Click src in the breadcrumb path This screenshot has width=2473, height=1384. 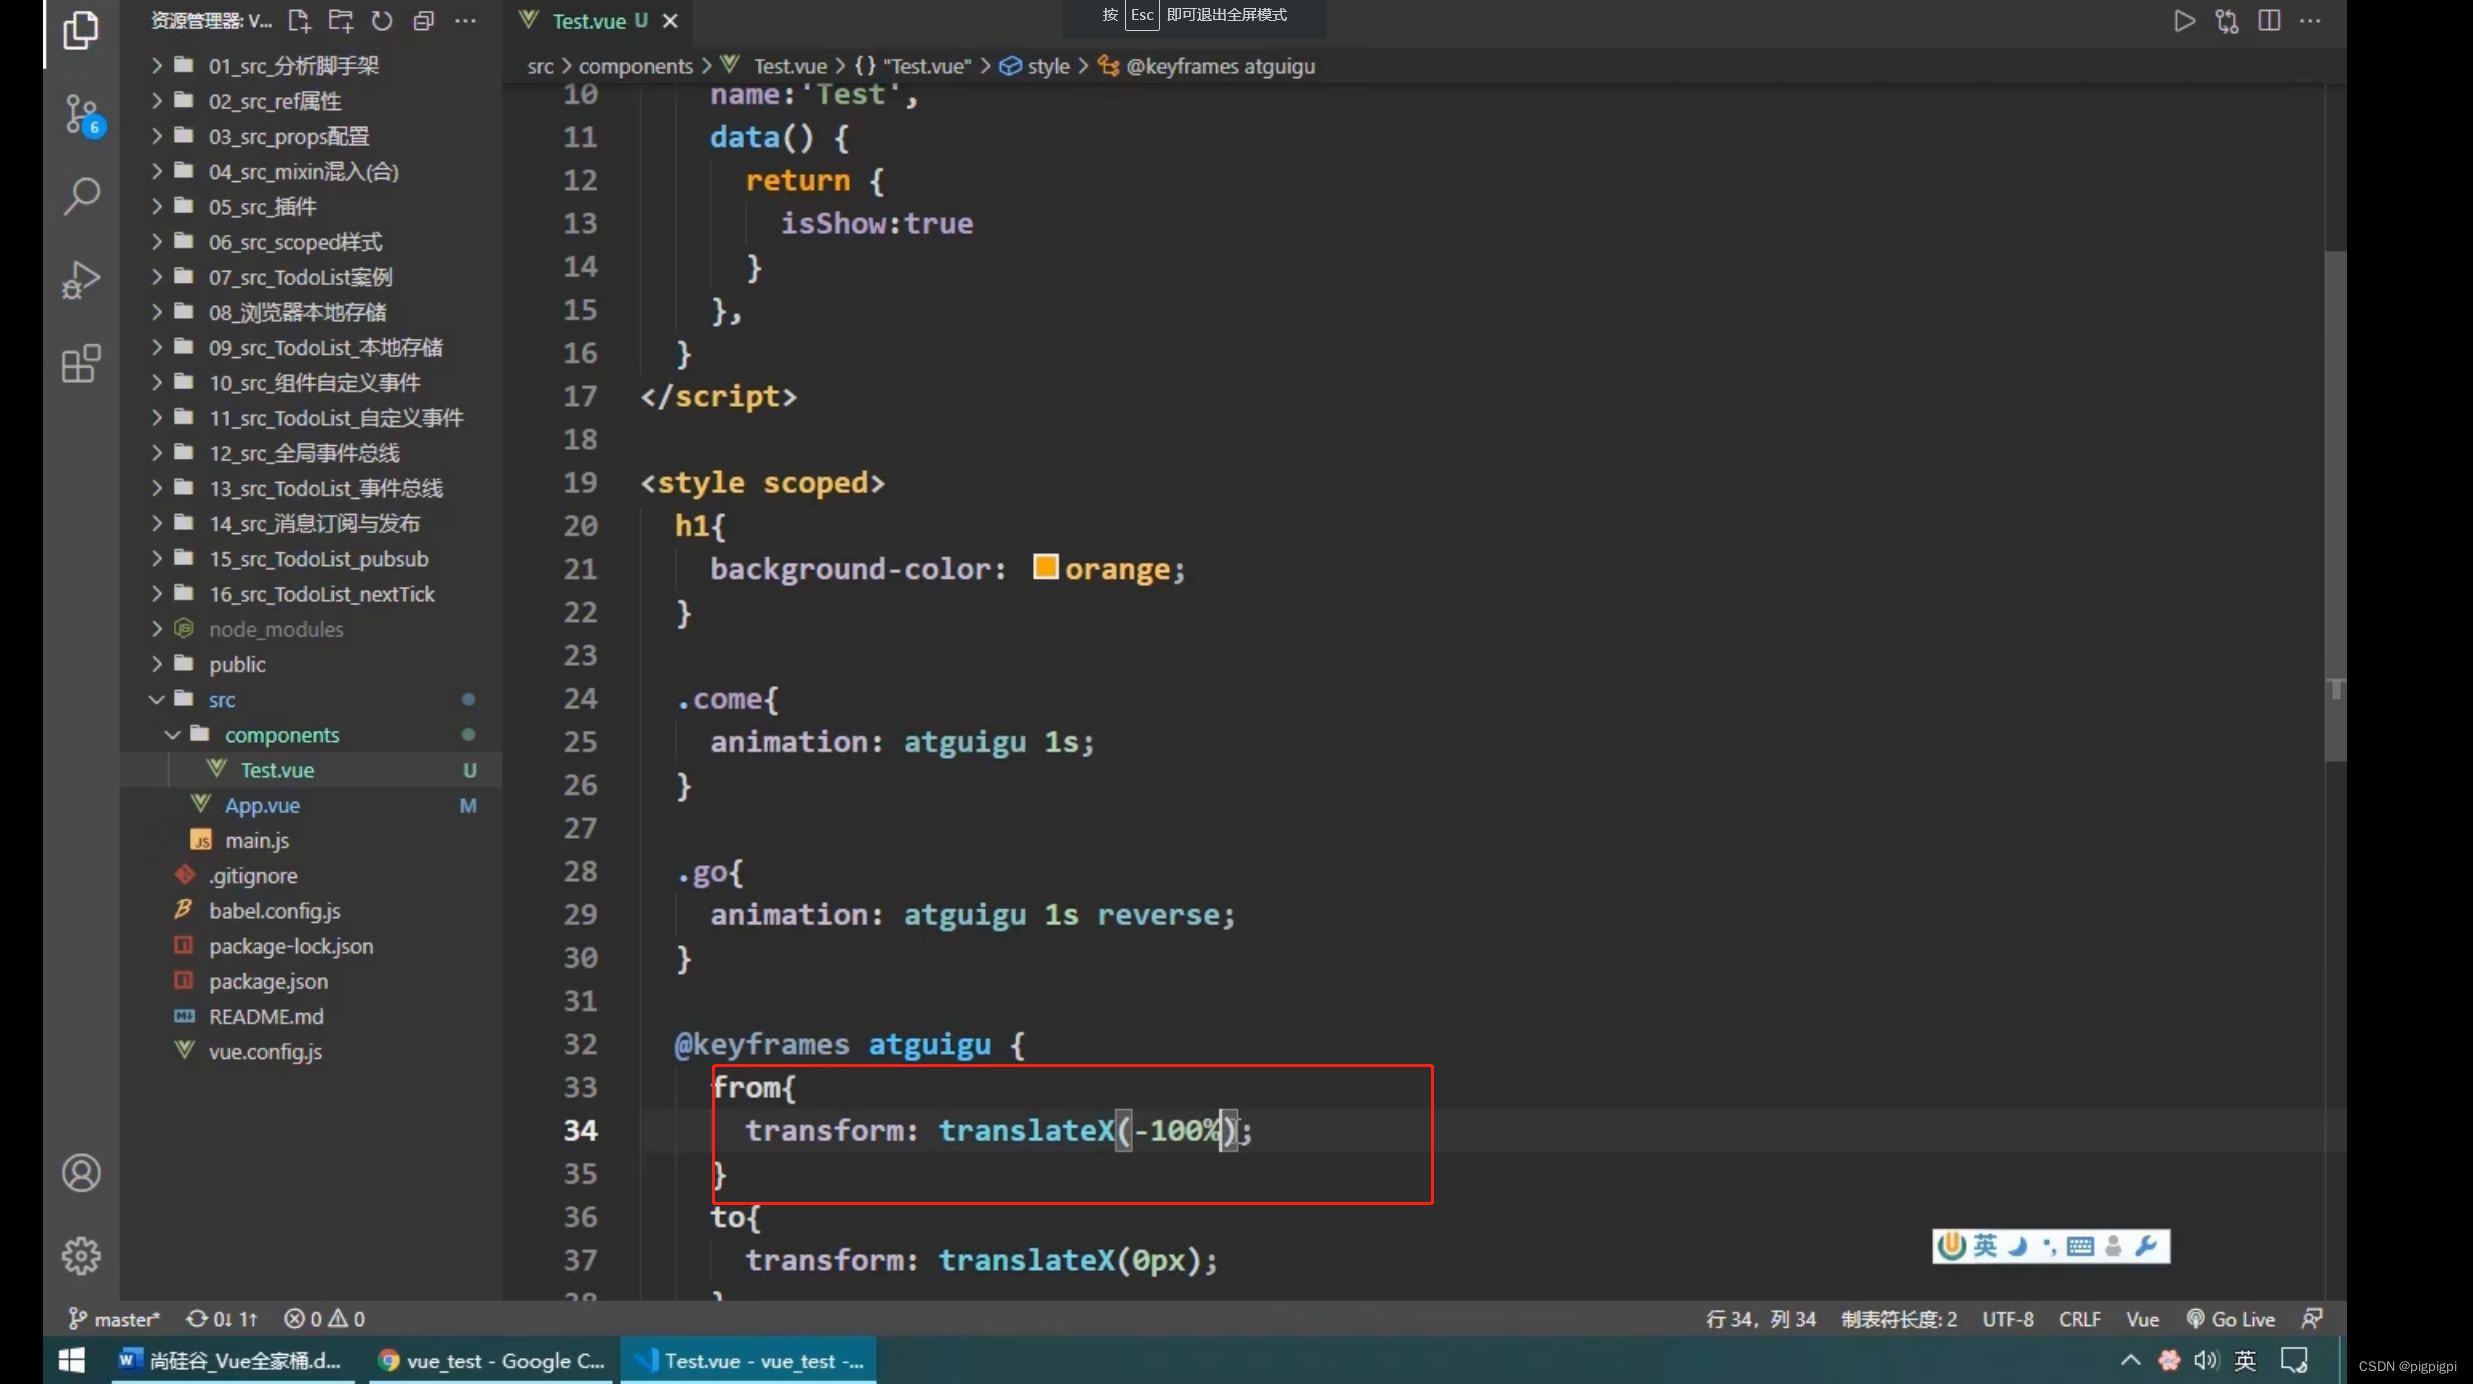coord(540,66)
